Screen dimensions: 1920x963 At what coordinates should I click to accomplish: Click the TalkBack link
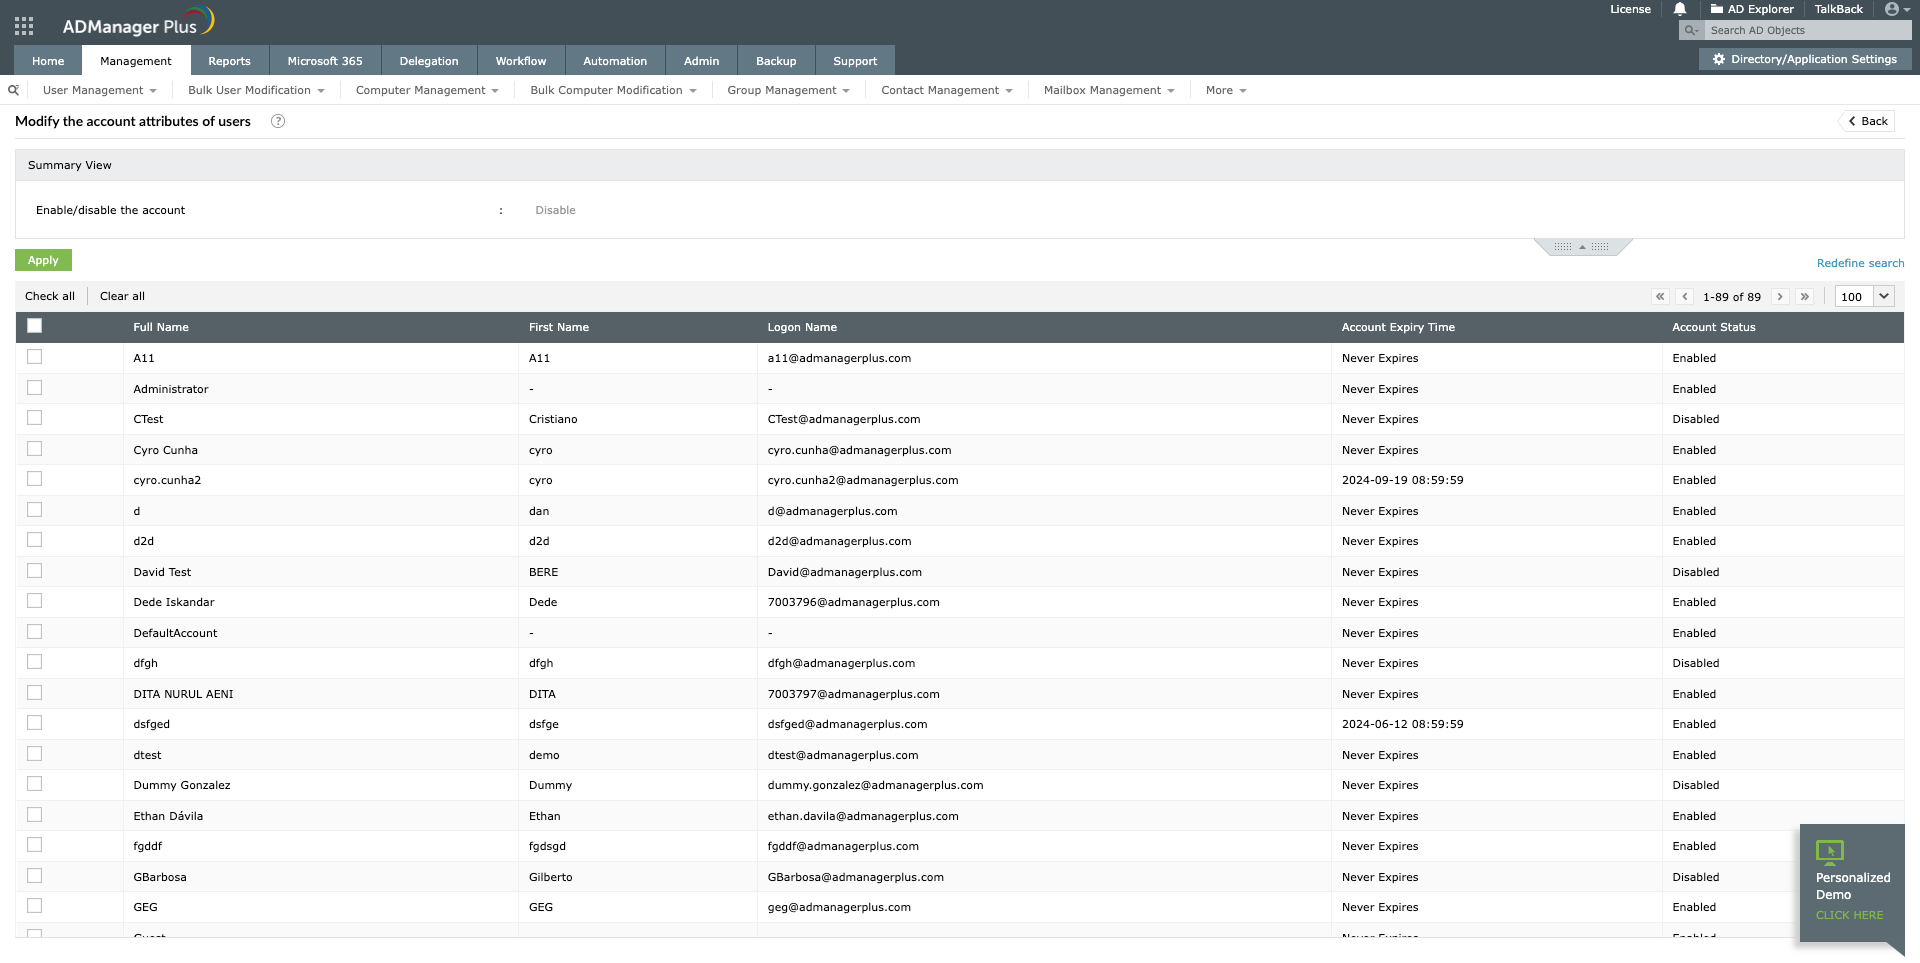[x=1839, y=9]
